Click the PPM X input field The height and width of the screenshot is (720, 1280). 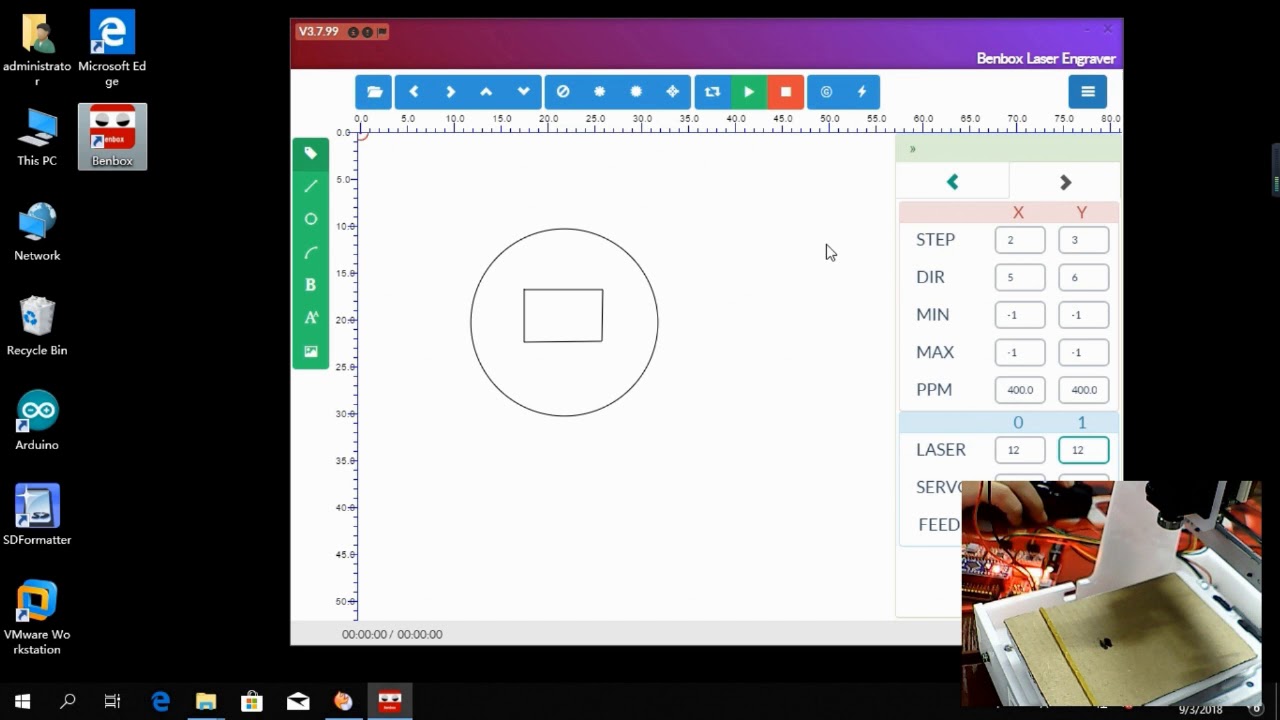point(1020,390)
